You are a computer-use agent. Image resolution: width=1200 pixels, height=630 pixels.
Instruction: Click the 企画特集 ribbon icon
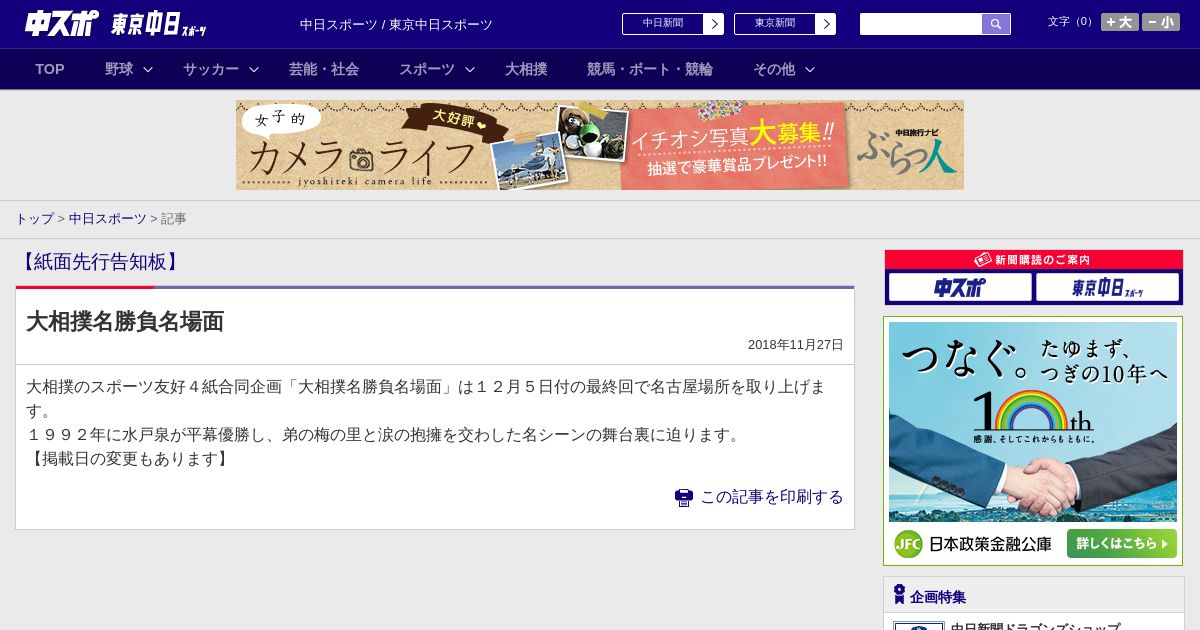coord(899,595)
